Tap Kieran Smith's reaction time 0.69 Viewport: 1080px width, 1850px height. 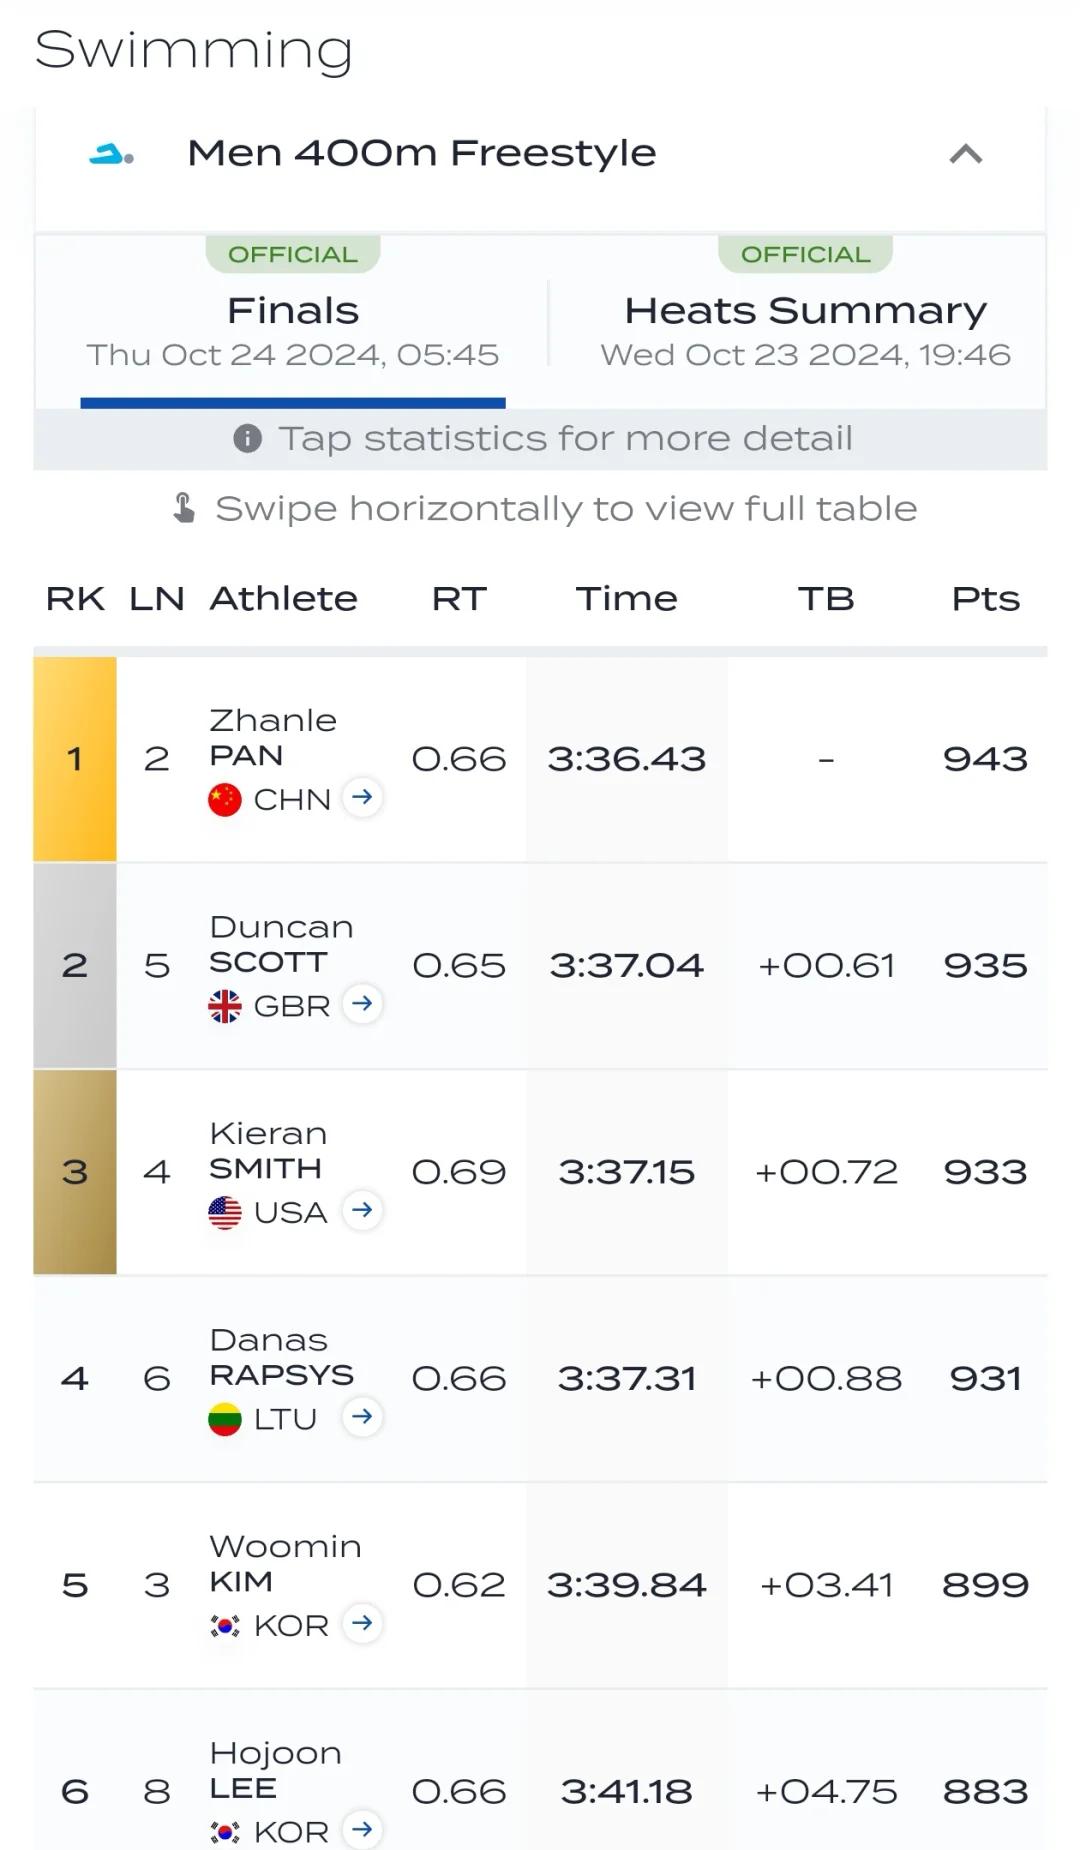click(x=459, y=1172)
